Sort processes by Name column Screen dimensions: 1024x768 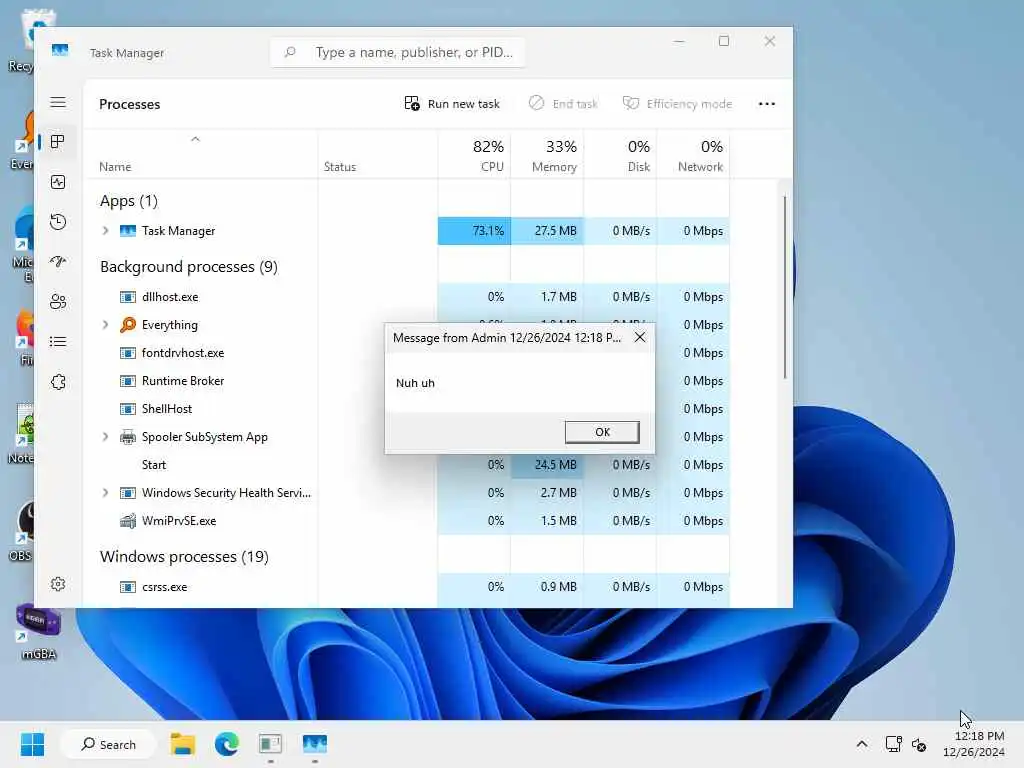[116, 167]
